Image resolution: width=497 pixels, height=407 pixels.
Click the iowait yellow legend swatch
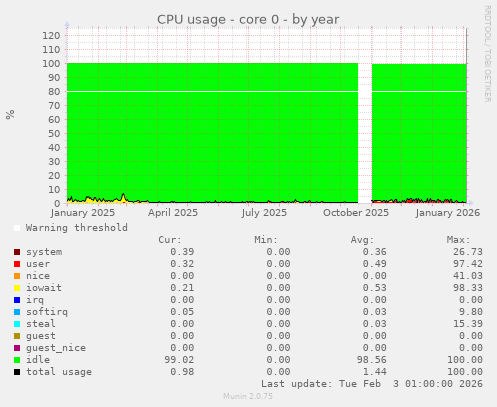click(17, 288)
